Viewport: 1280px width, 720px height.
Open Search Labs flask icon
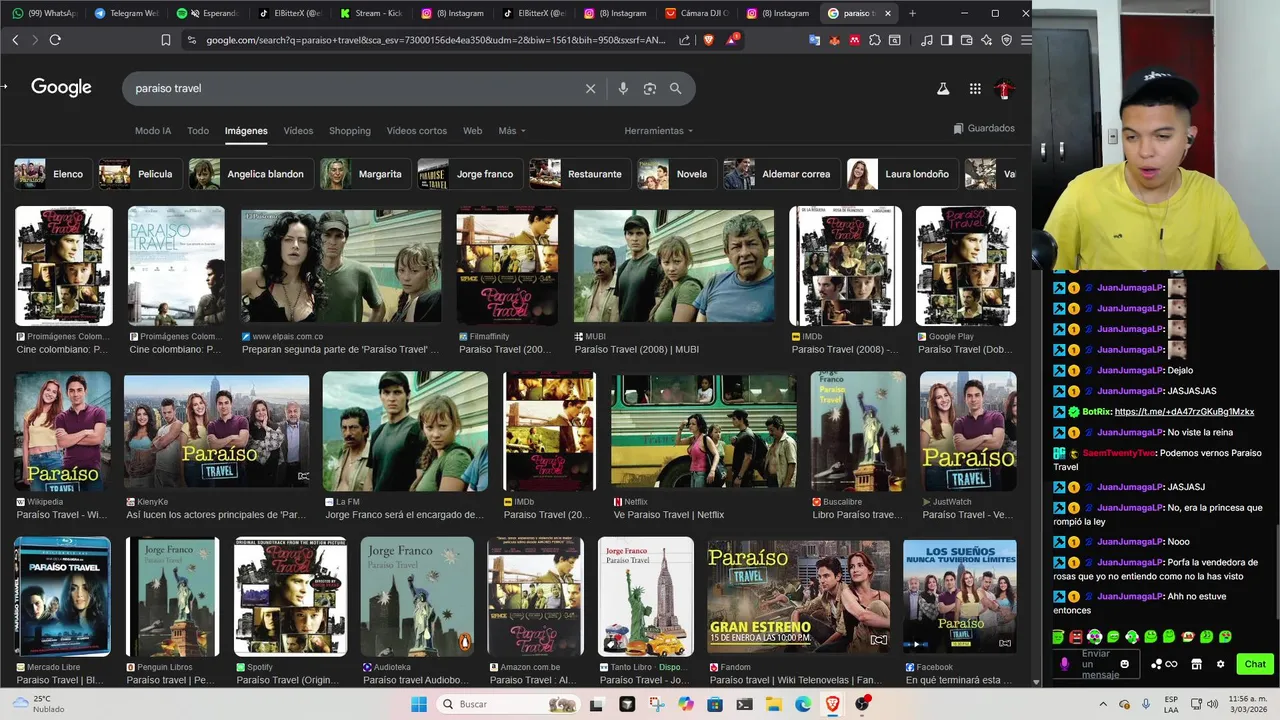click(943, 89)
